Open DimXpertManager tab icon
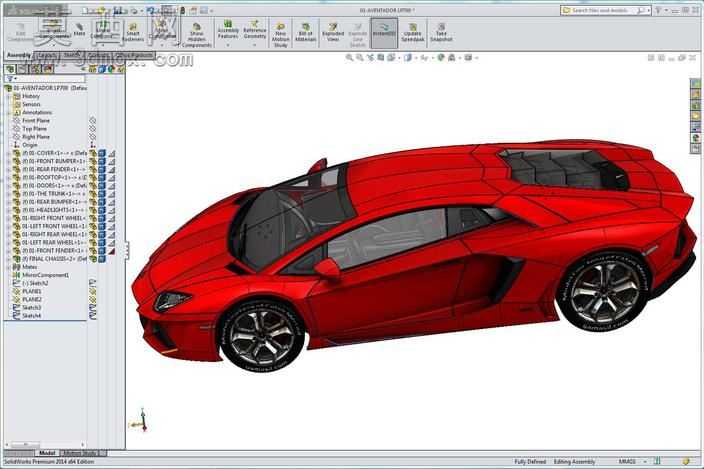 pyautogui.click(x=48, y=69)
